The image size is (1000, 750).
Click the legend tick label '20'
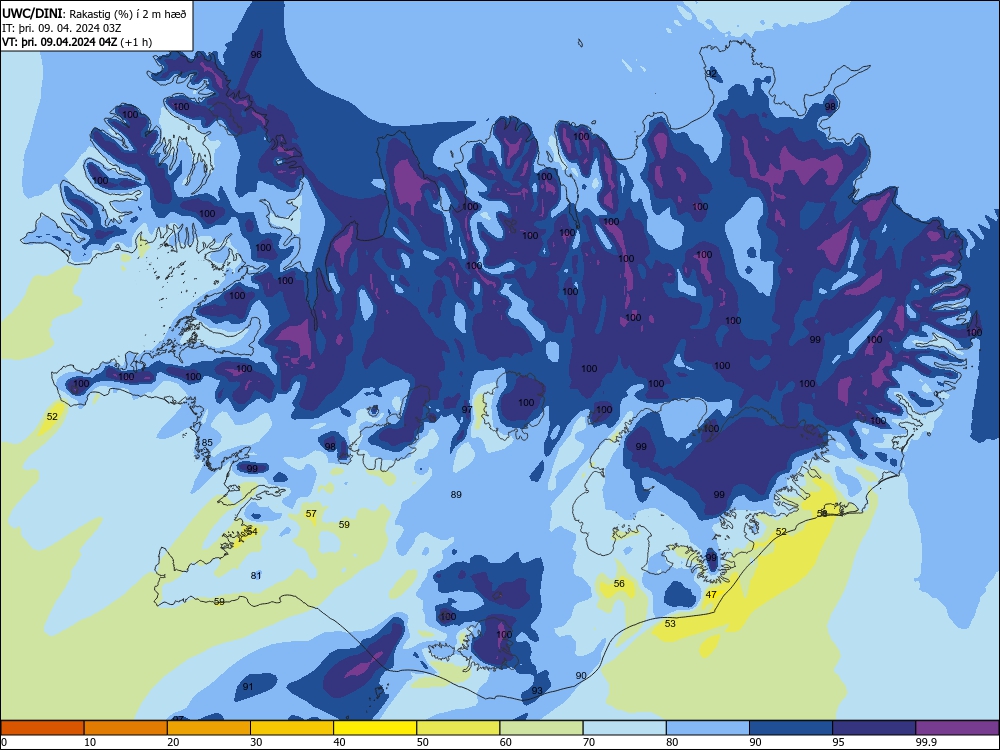point(173,742)
